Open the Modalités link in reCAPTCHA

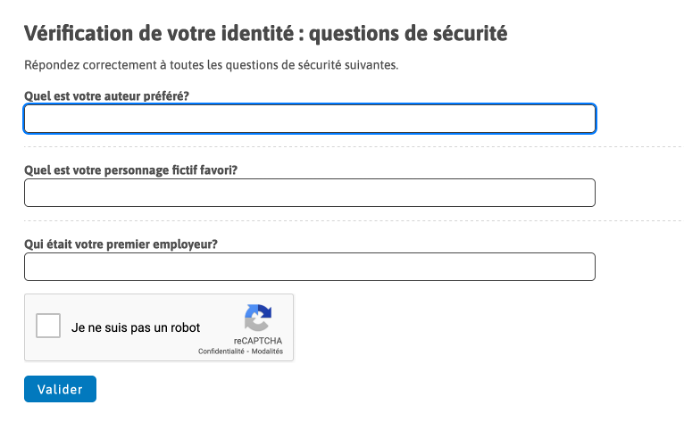pos(267,352)
